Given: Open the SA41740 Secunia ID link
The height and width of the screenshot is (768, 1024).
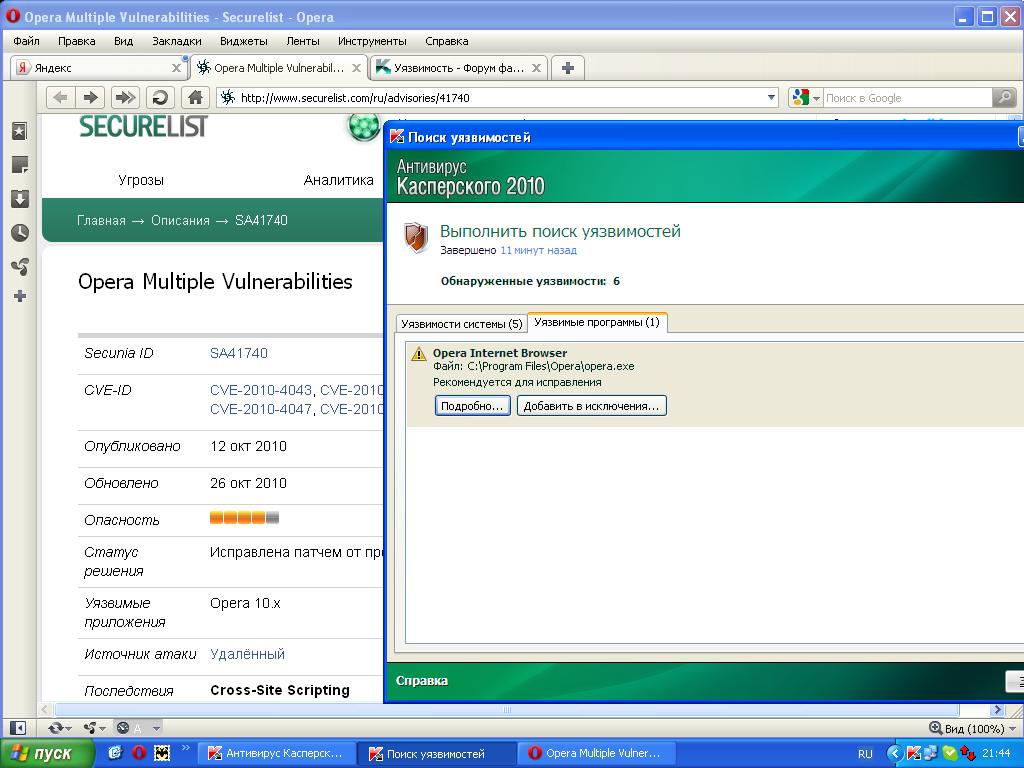Looking at the screenshot, I should pos(239,353).
